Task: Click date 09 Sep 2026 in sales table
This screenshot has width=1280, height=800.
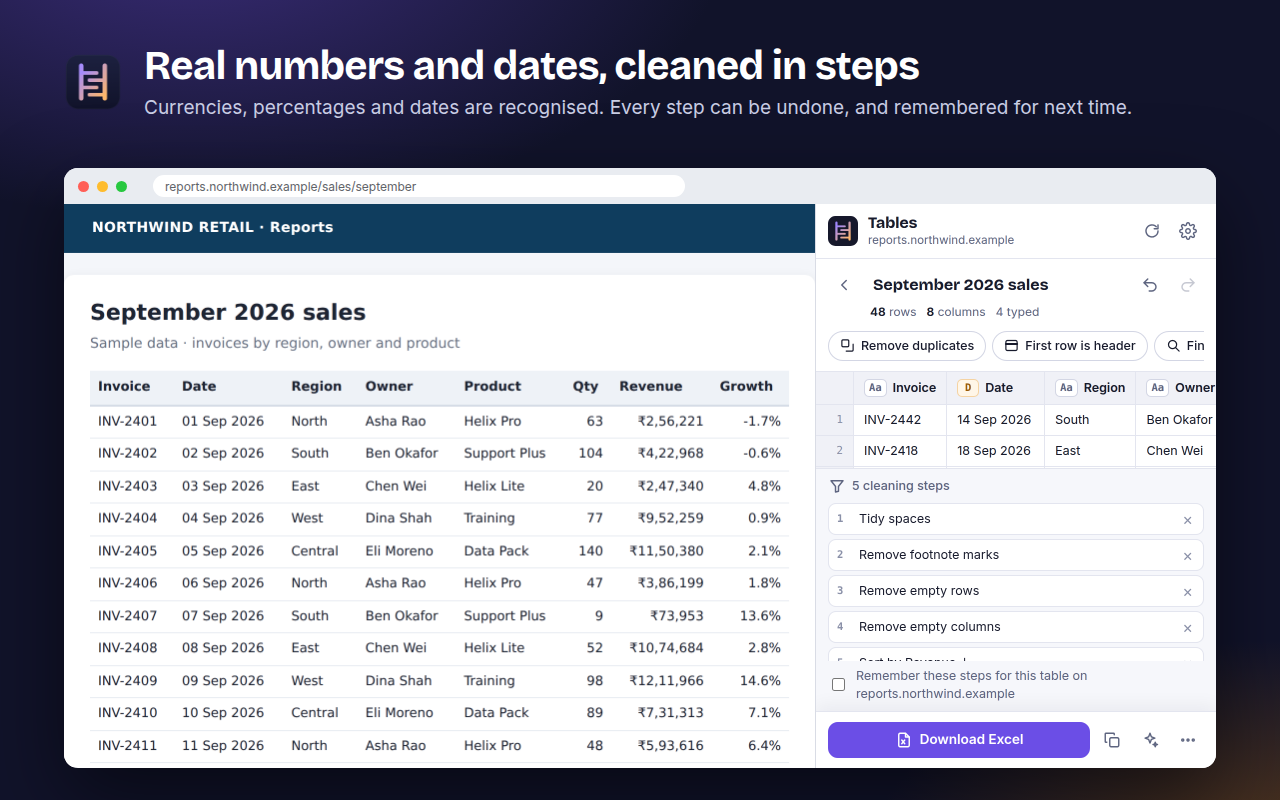Action: pos(223,681)
